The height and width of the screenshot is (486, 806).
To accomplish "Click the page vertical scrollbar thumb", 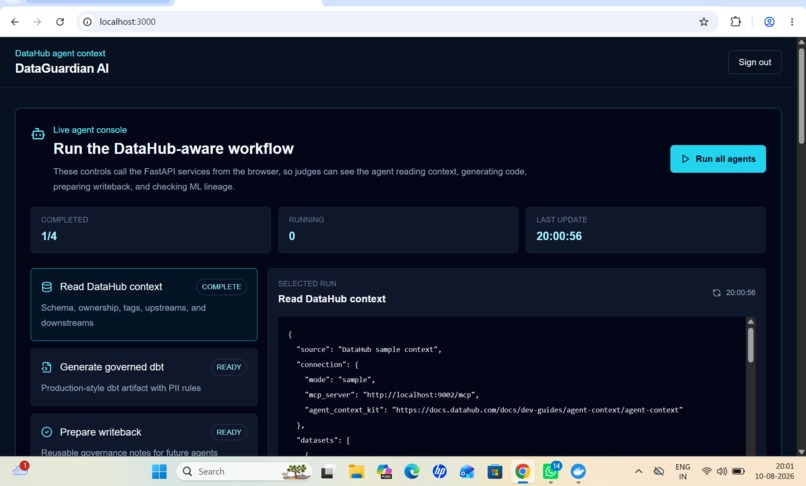I will pyautogui.click(x=801, y=96).
